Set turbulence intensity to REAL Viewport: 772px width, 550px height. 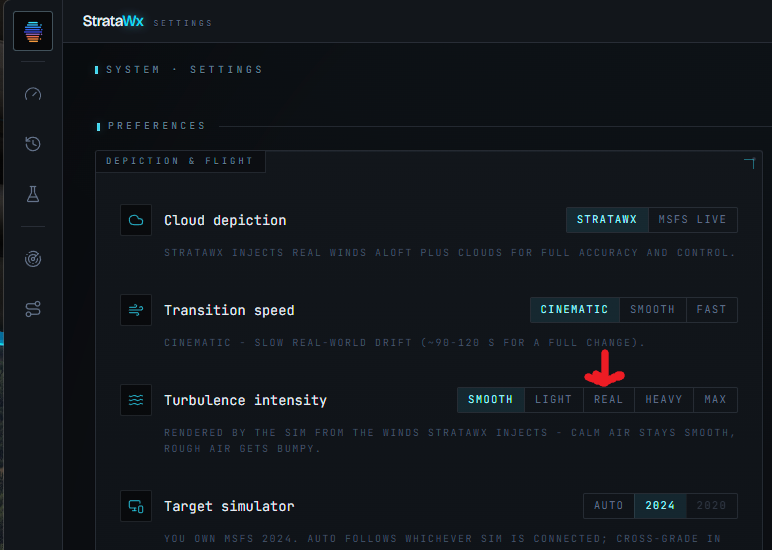609,400
